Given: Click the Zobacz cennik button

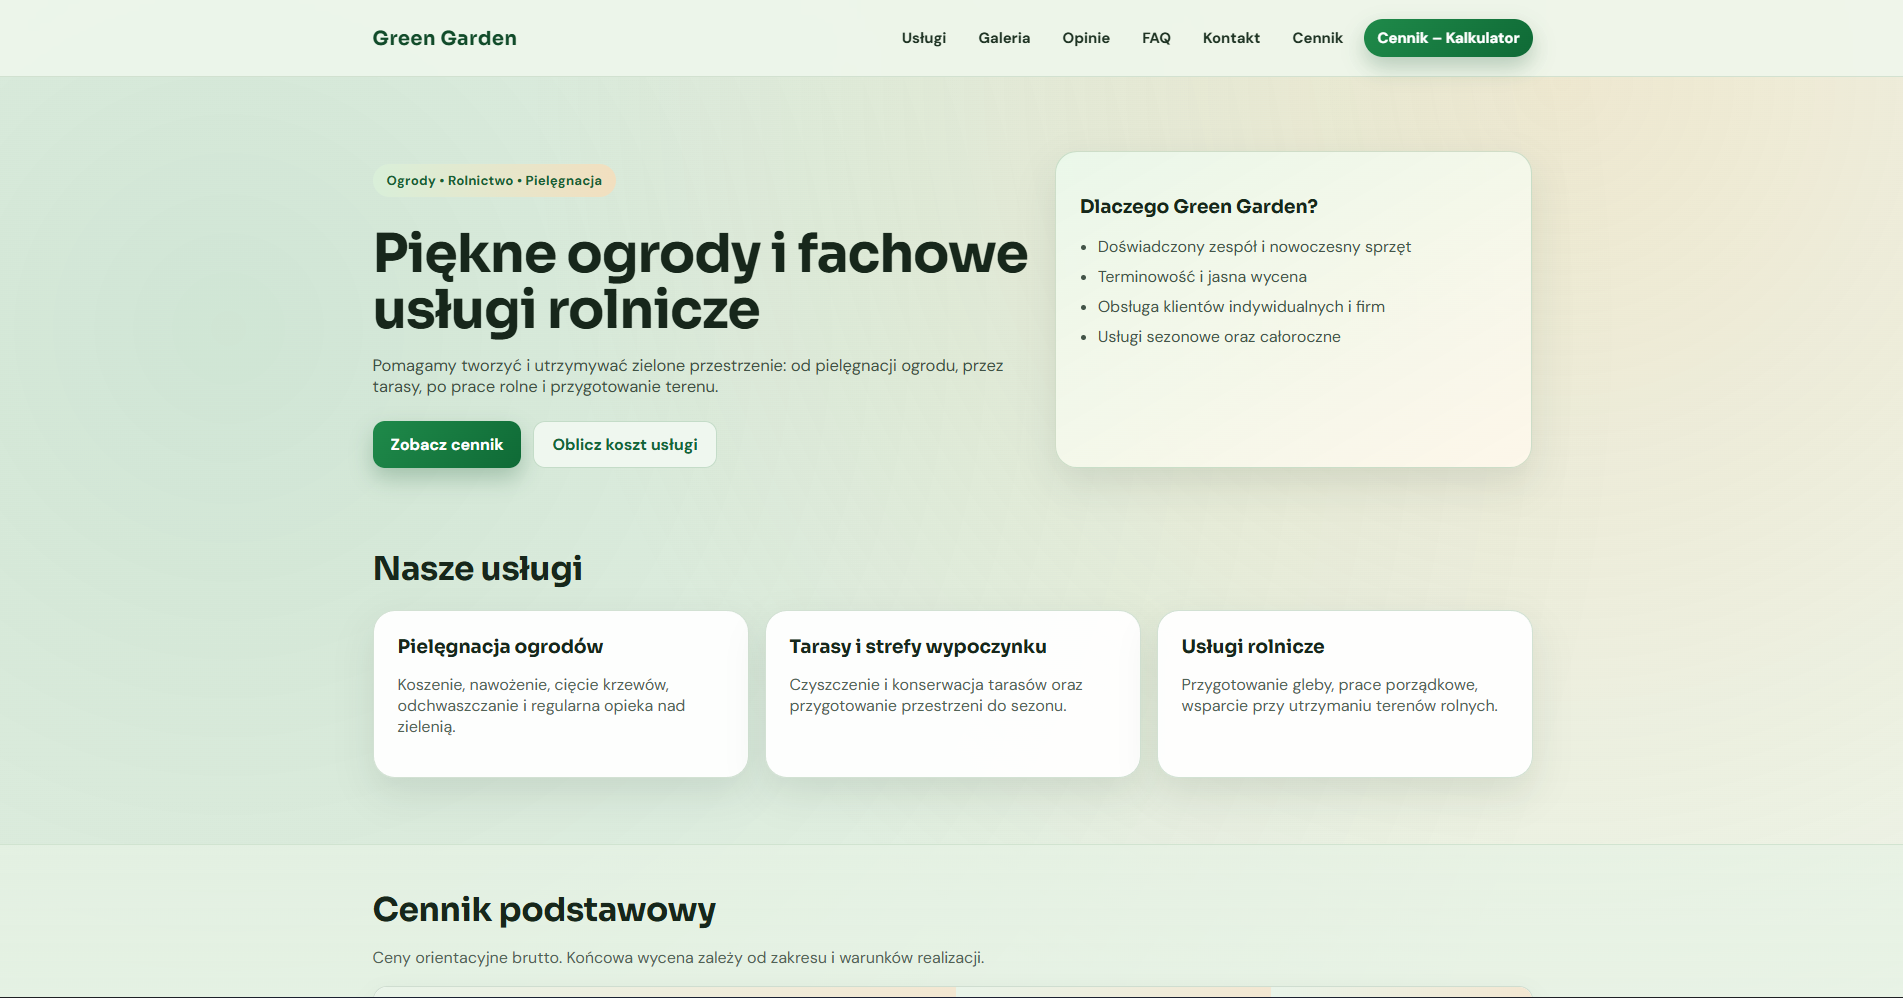Looking at the screenshot, I should (446, 444).
